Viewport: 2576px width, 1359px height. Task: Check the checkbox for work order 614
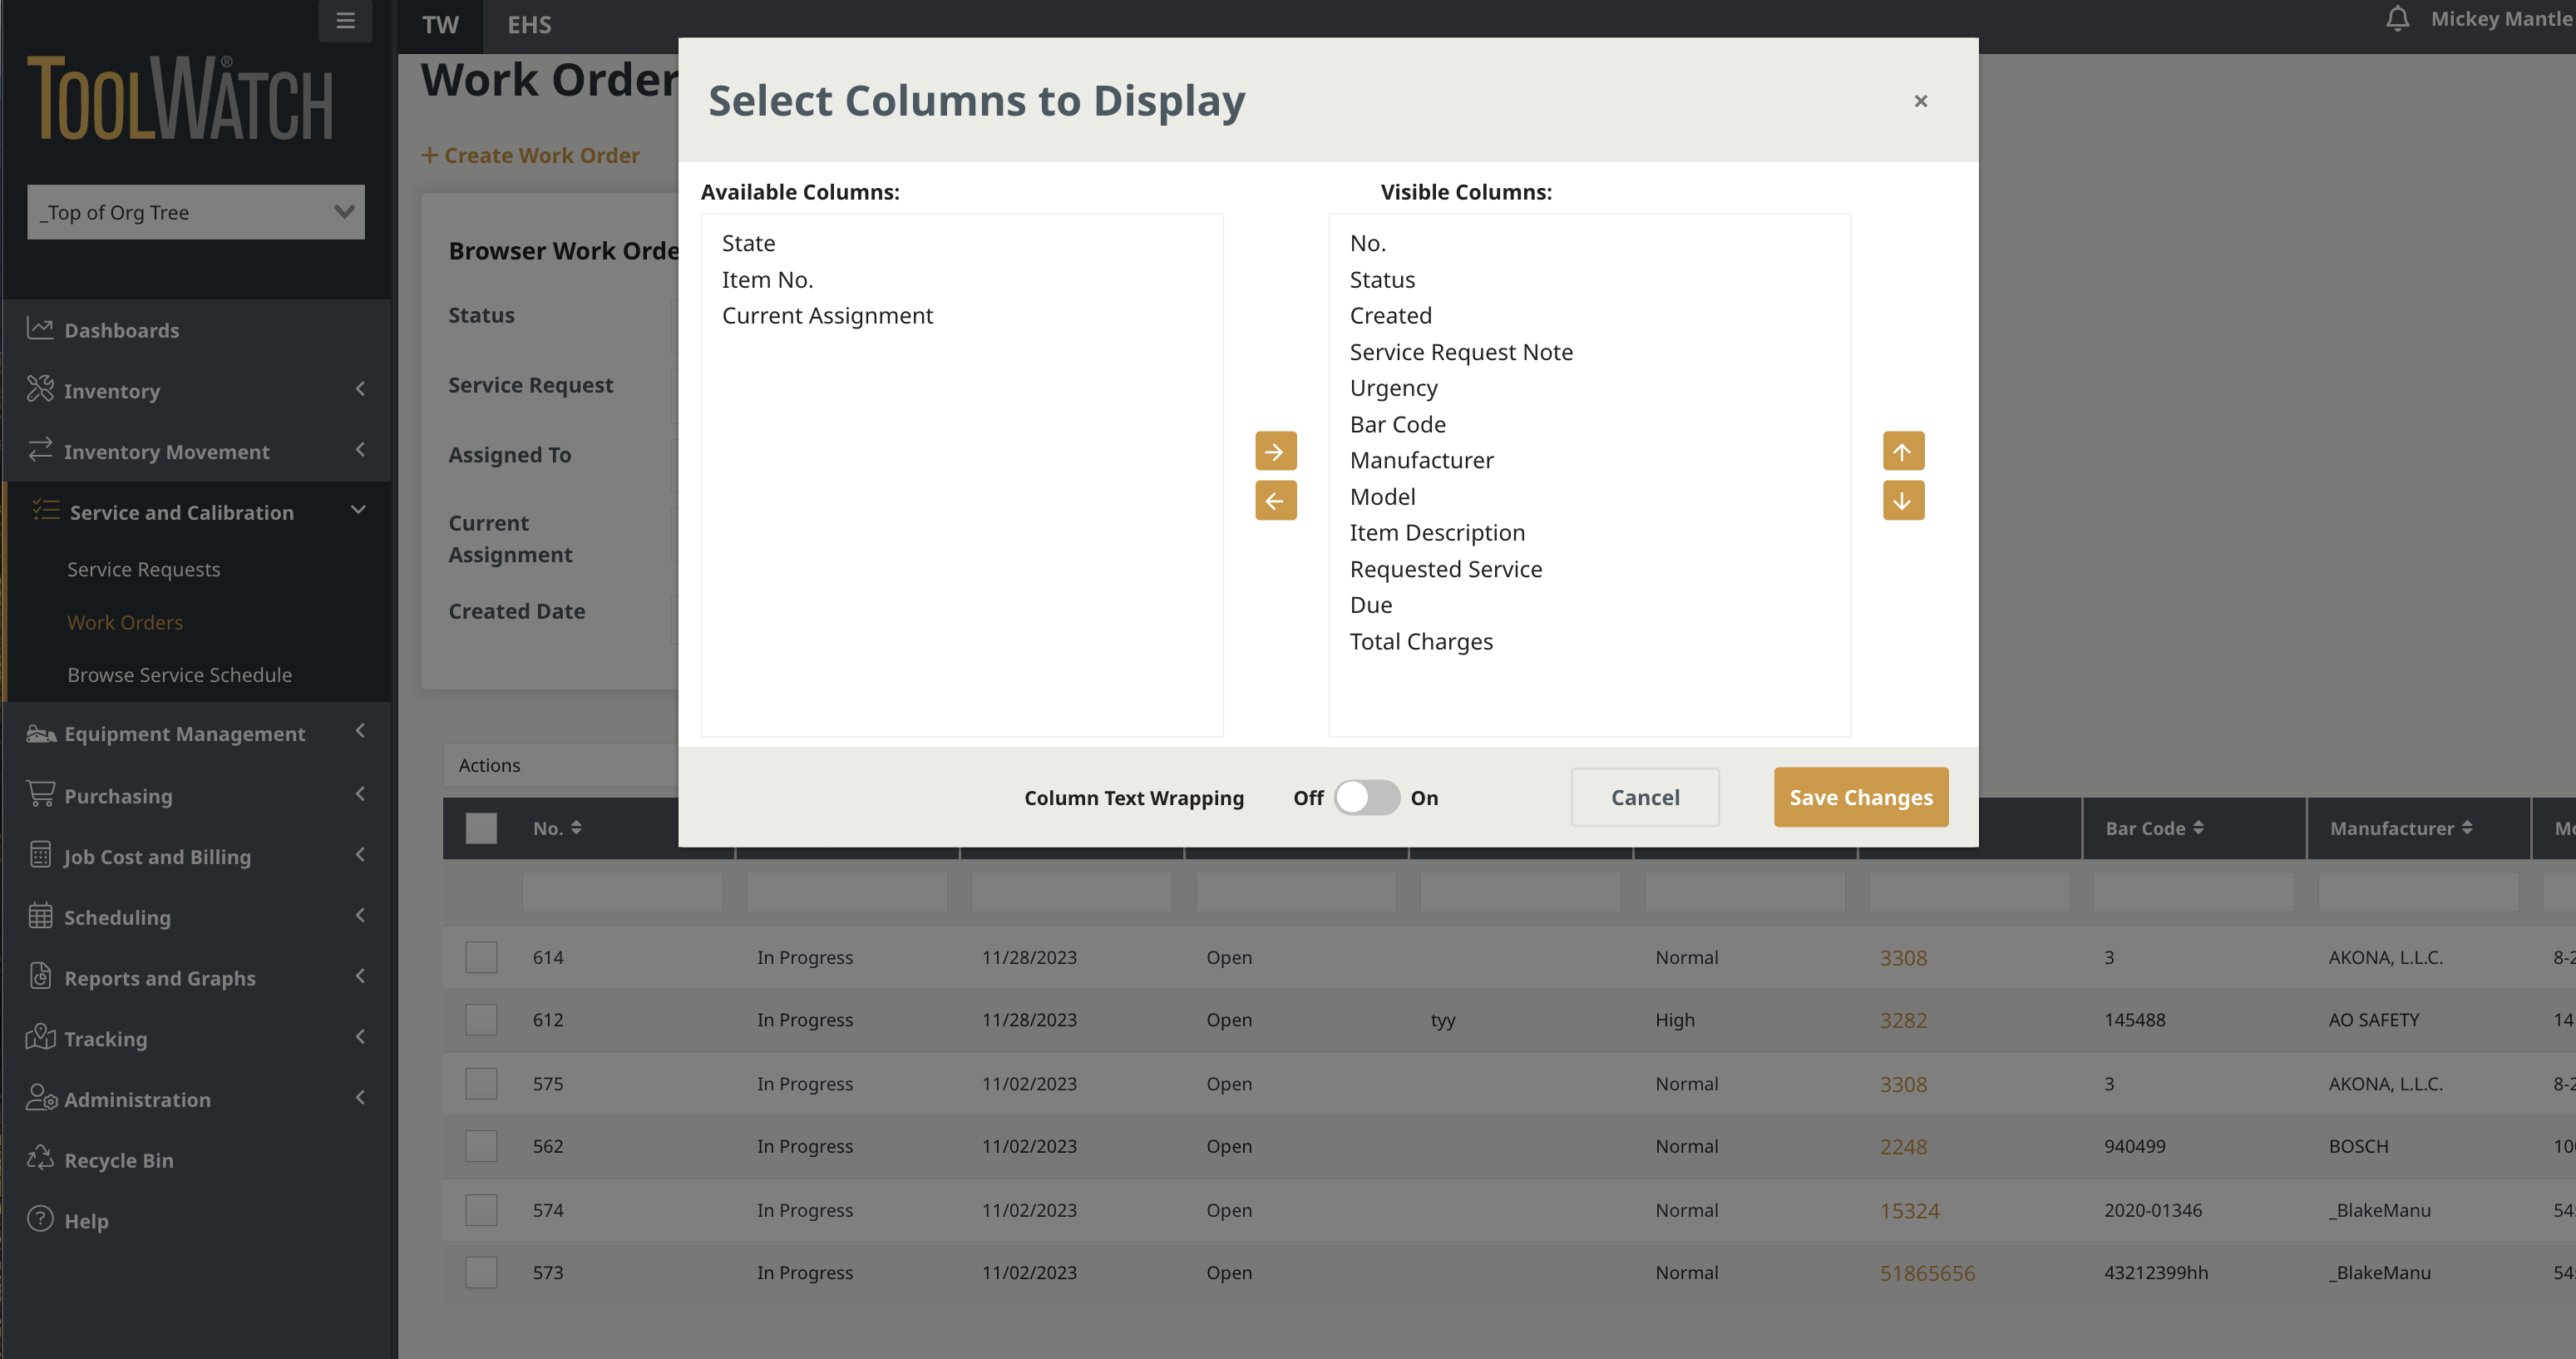tap(481, 957)
